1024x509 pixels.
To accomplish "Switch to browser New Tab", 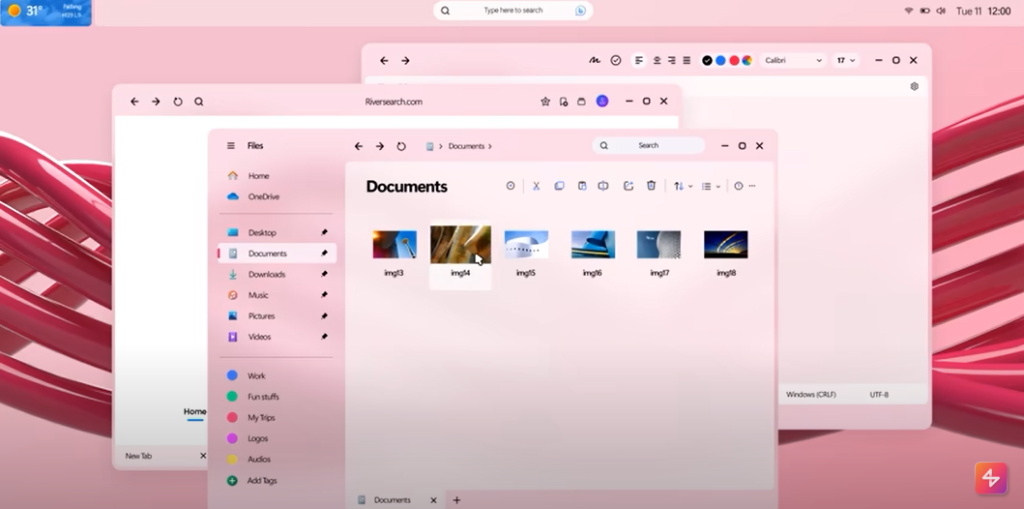I will coord(138,456).
